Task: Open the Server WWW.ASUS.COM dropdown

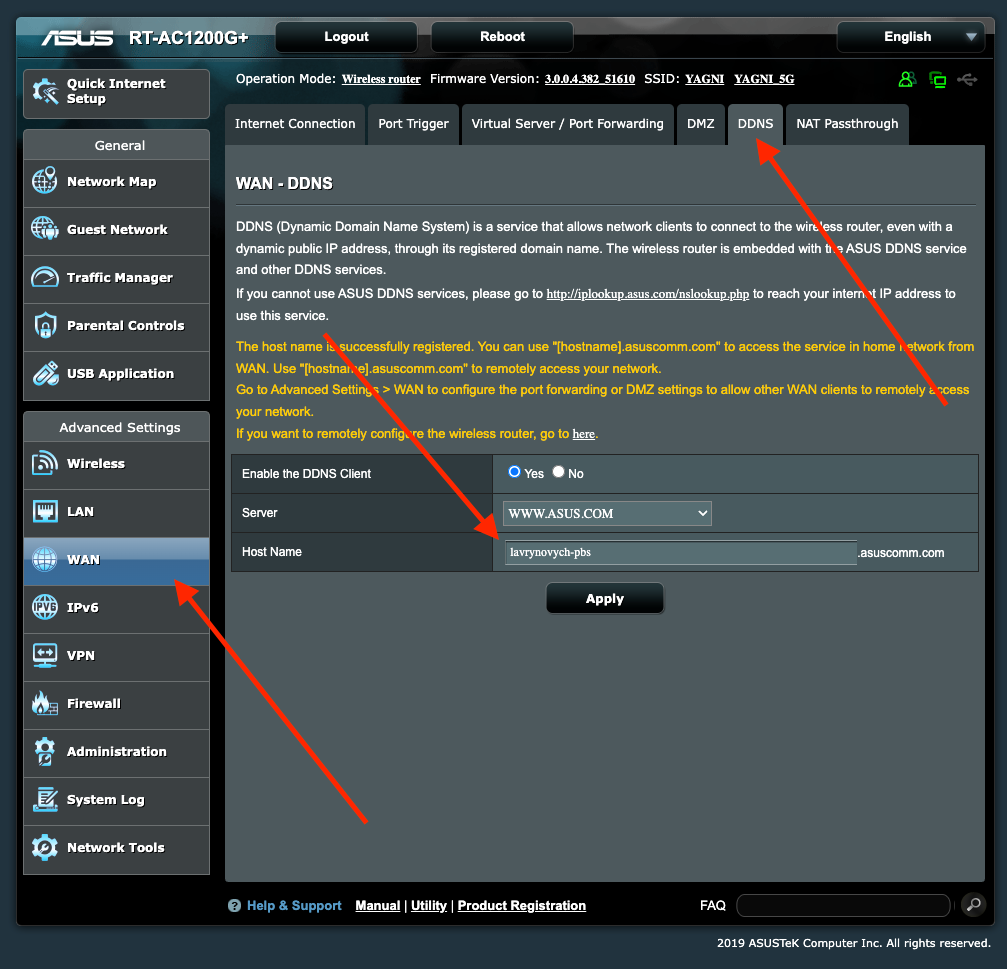Action: point(607,513)
